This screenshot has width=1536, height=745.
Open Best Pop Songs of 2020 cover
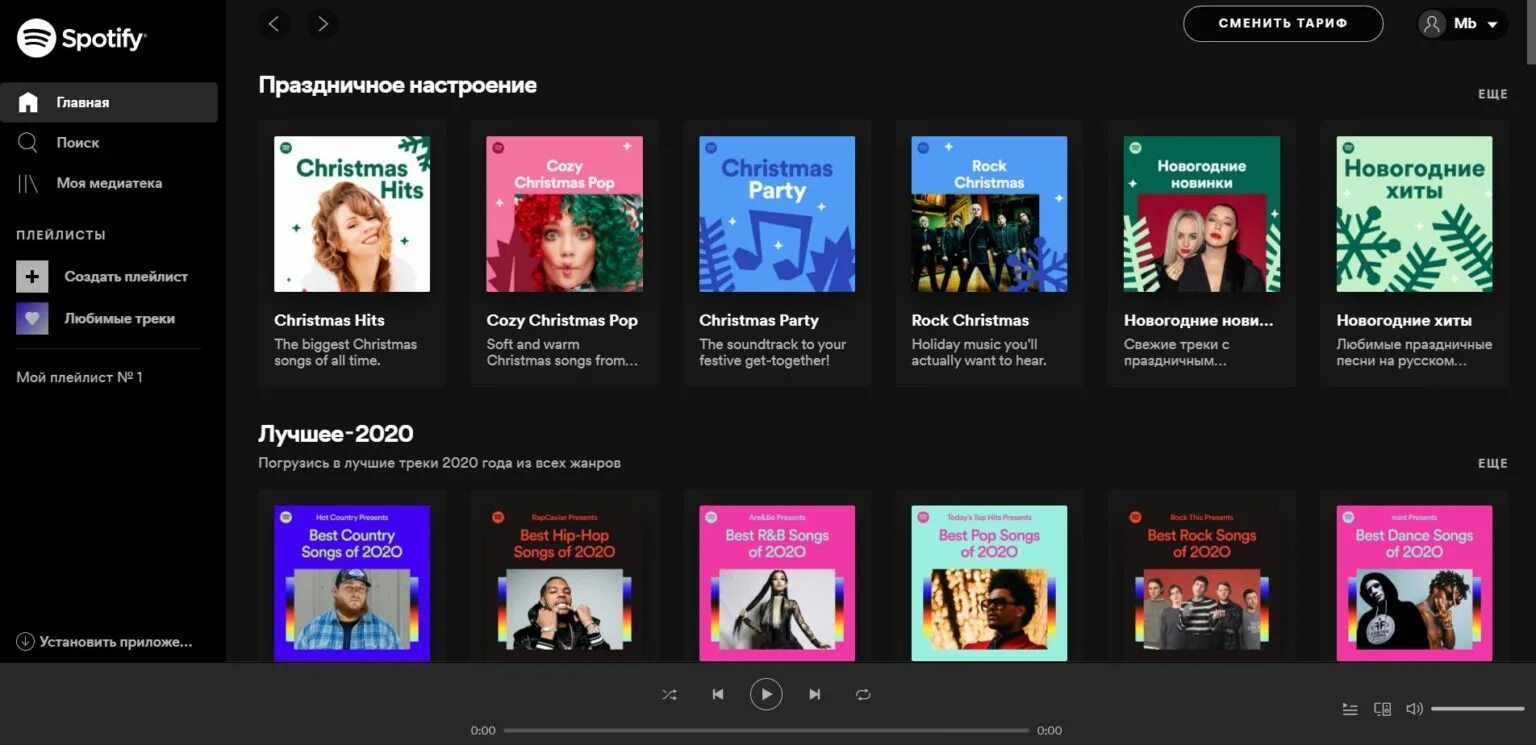989,583
